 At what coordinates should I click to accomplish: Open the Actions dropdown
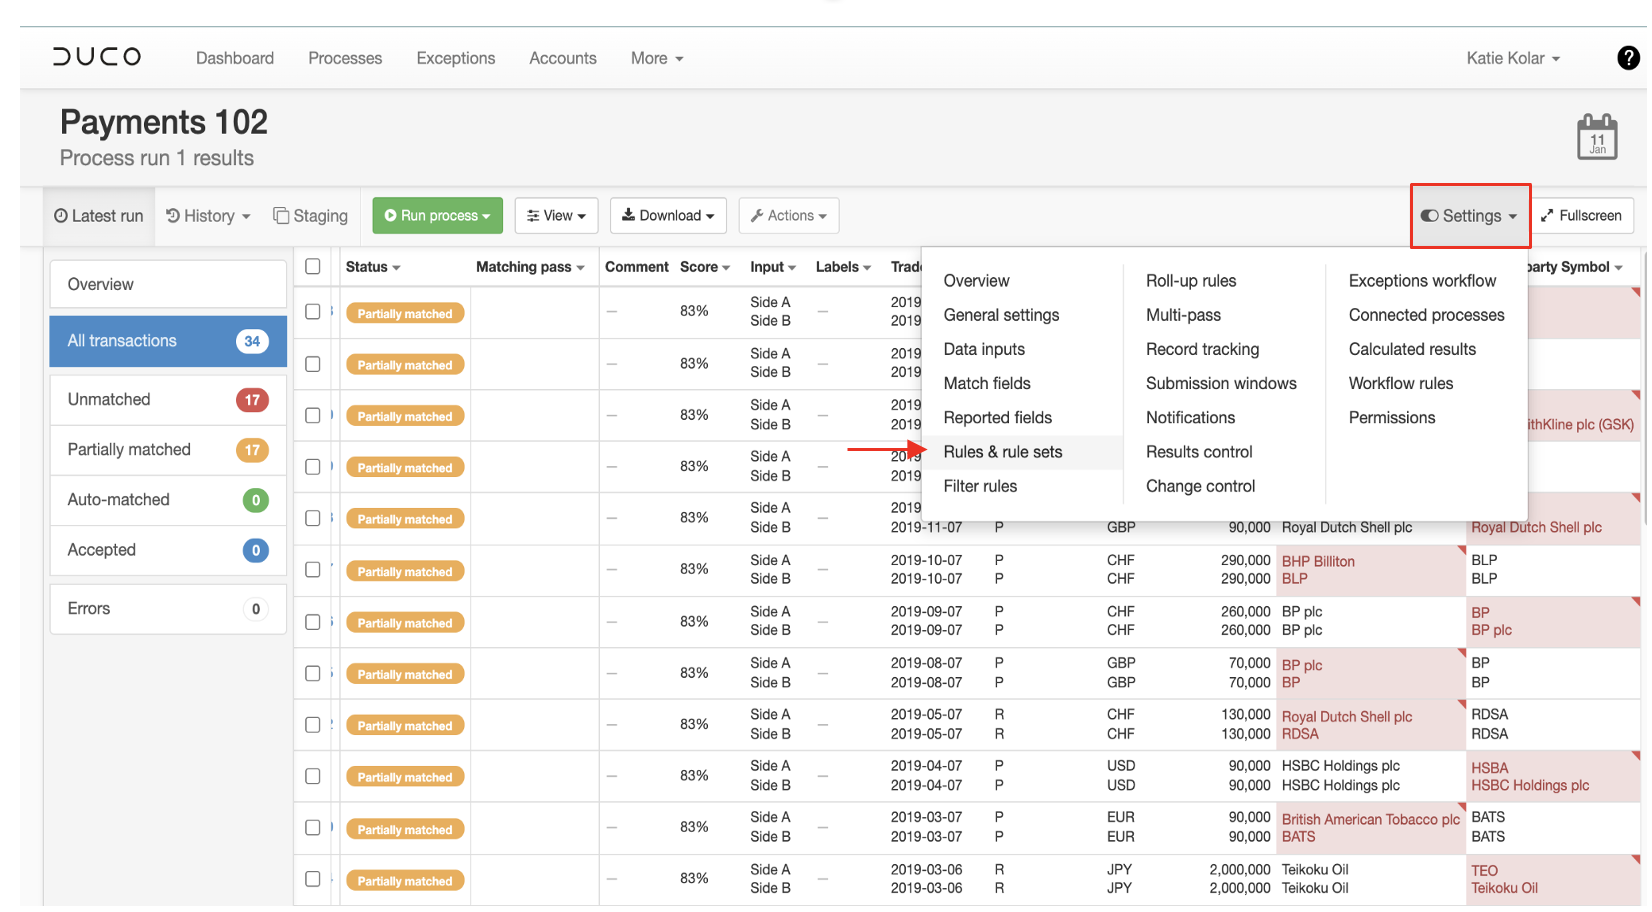coord(789,216)
